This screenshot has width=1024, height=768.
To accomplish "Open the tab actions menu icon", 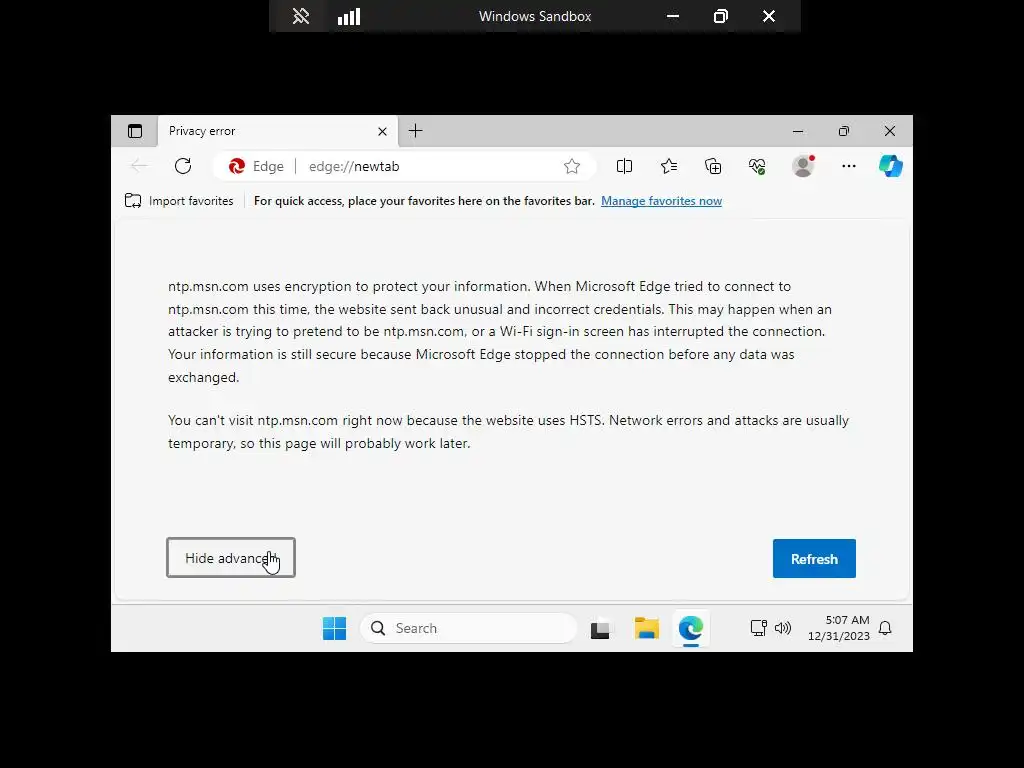I will [x=135, y=131].
